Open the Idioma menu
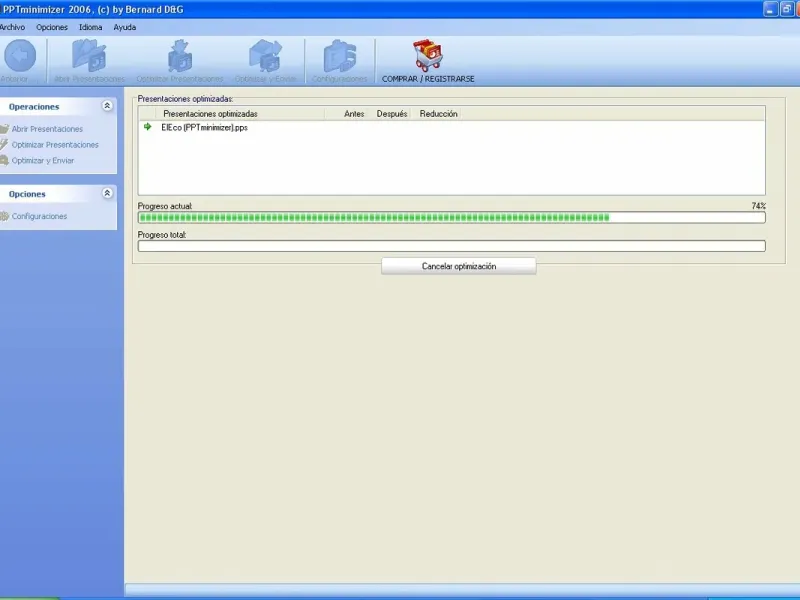This screenshot has width=800, height=600. click(90, 28)
